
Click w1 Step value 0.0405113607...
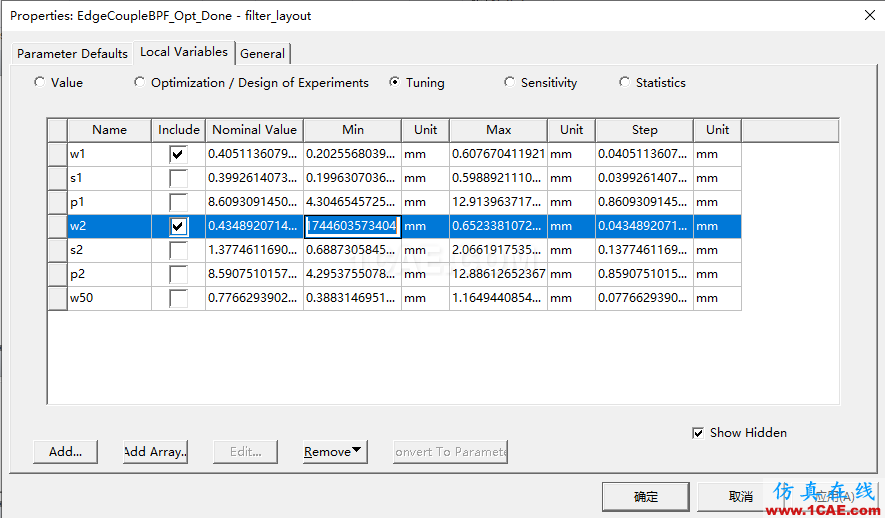pyautogui.click(x=645, y=154)
